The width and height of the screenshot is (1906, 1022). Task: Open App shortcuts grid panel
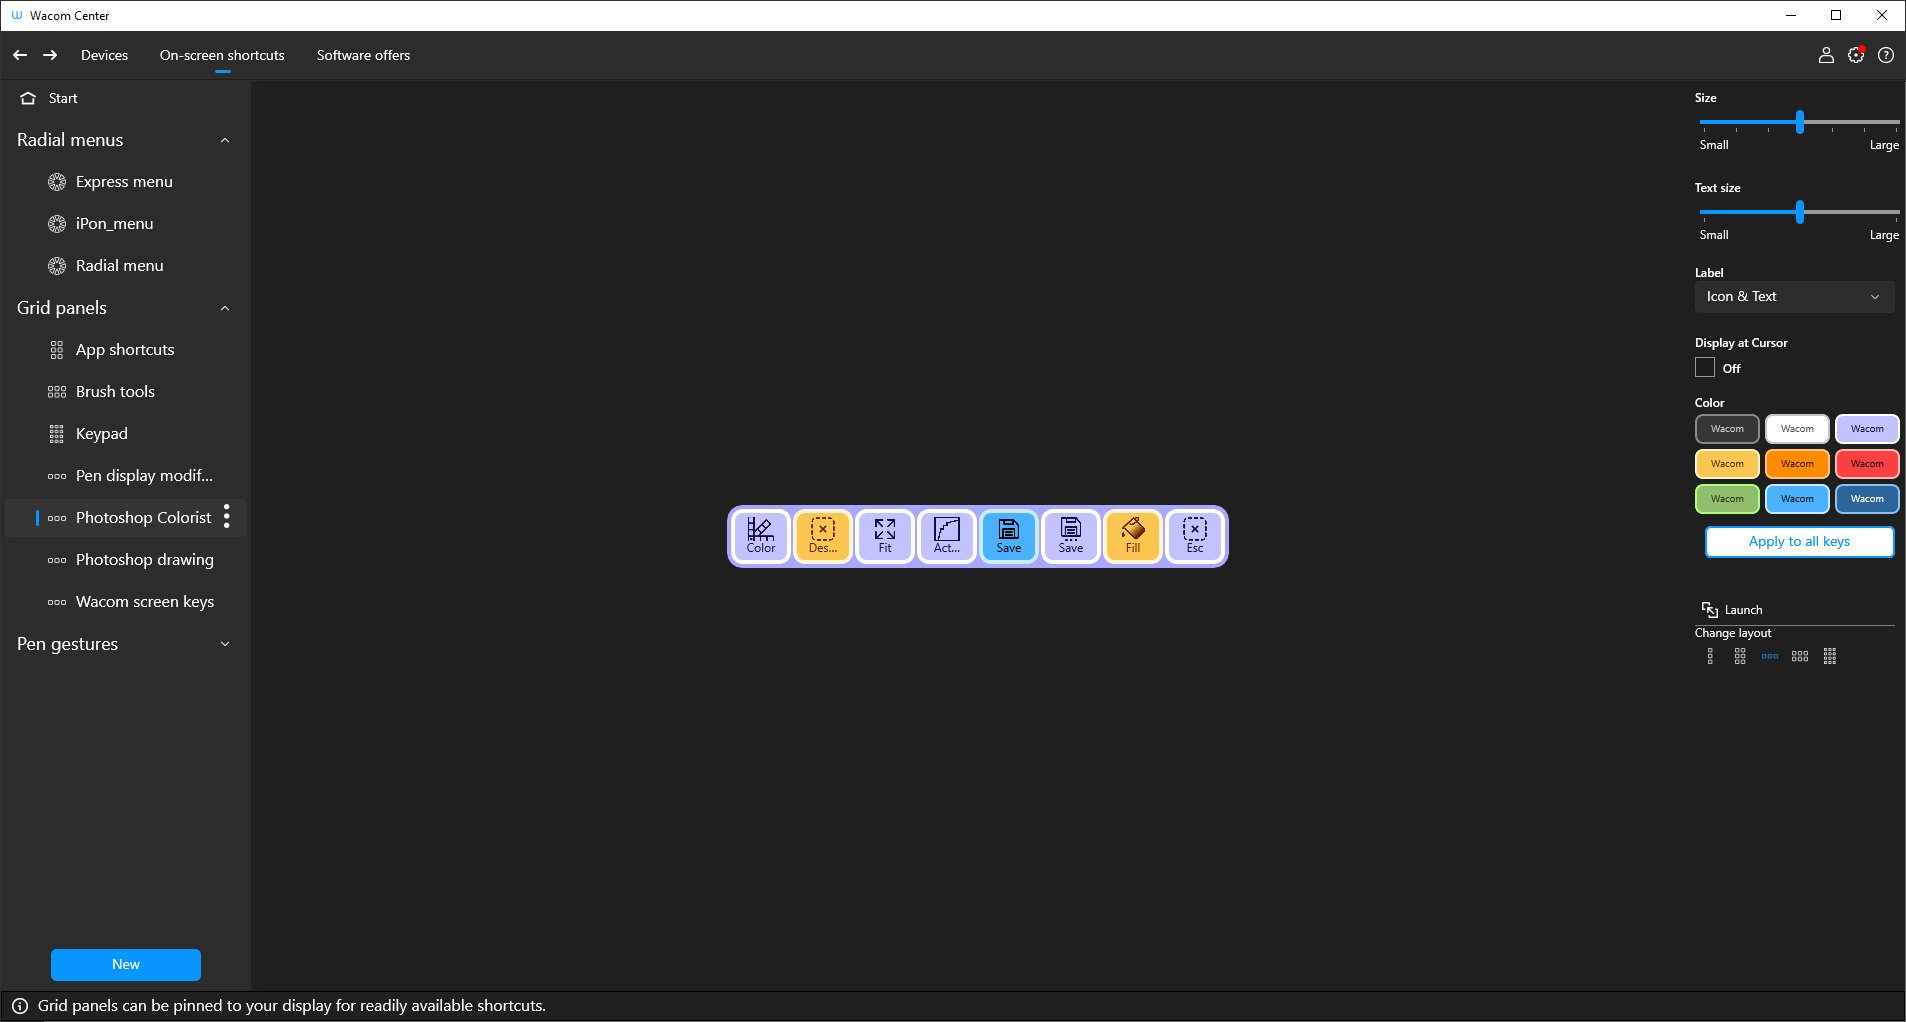click(x=125, y=350)
